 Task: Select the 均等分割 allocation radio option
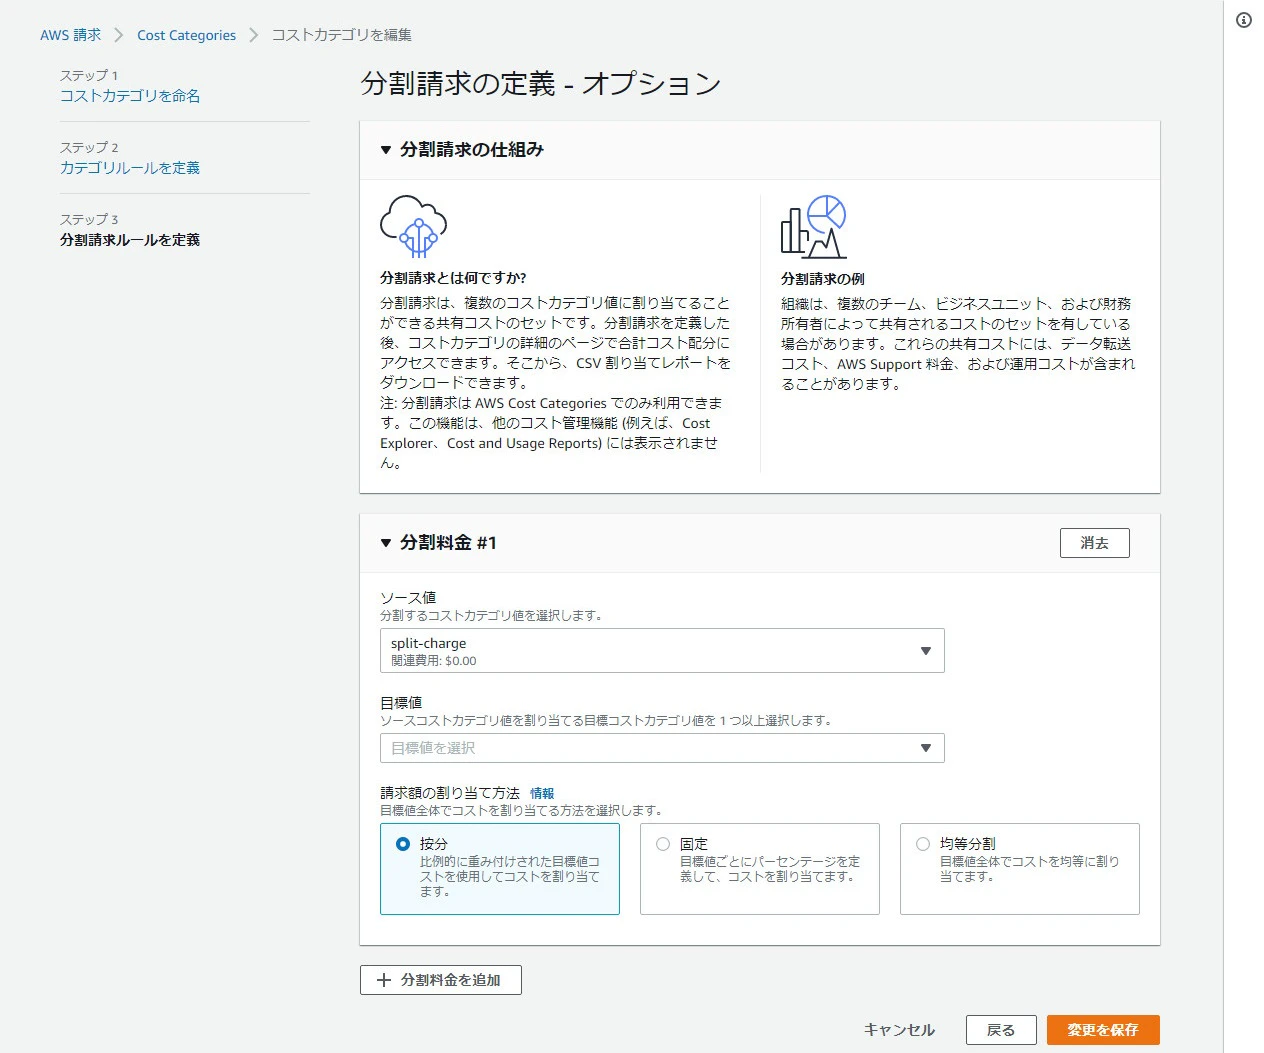coord(923,844)
